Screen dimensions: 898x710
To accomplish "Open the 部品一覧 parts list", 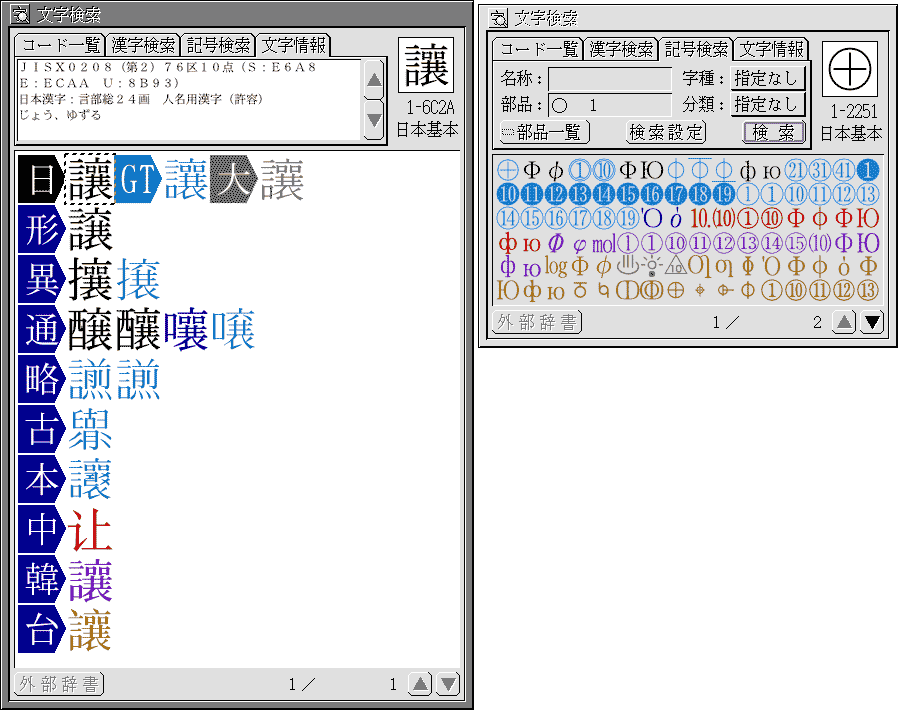I will (544, 132).
